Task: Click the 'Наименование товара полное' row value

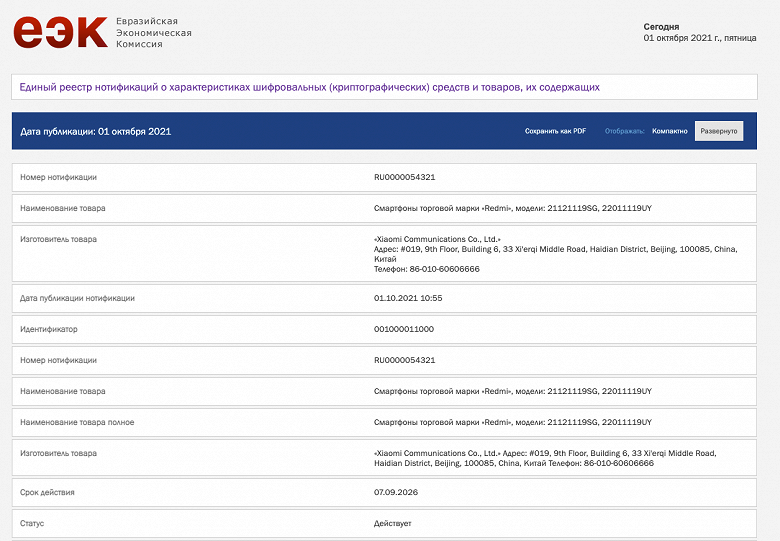Action: click(512, 422)
